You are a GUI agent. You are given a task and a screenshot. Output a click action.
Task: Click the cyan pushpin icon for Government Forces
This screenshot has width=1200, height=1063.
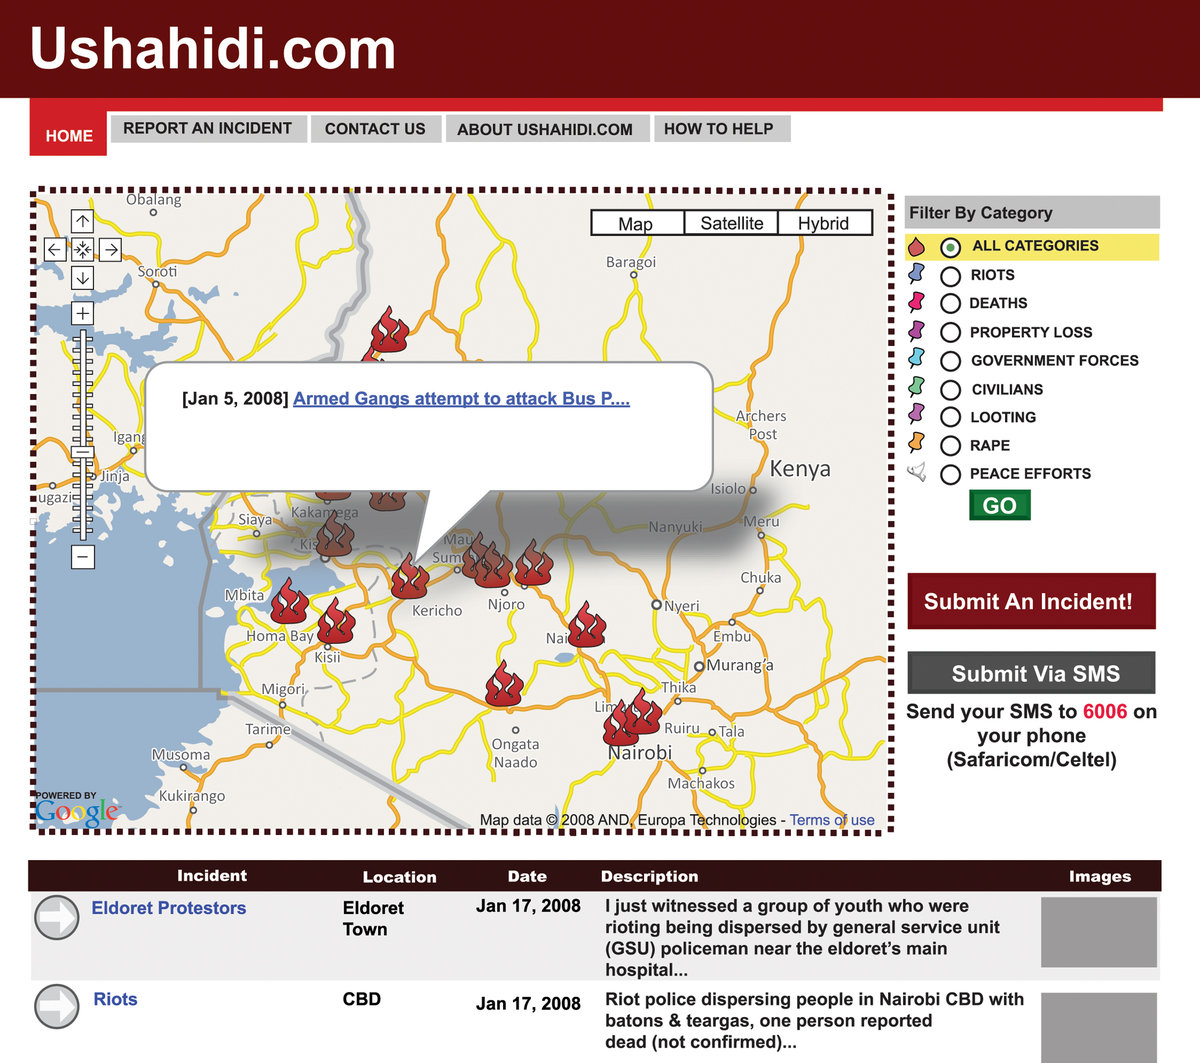[916, 358]
